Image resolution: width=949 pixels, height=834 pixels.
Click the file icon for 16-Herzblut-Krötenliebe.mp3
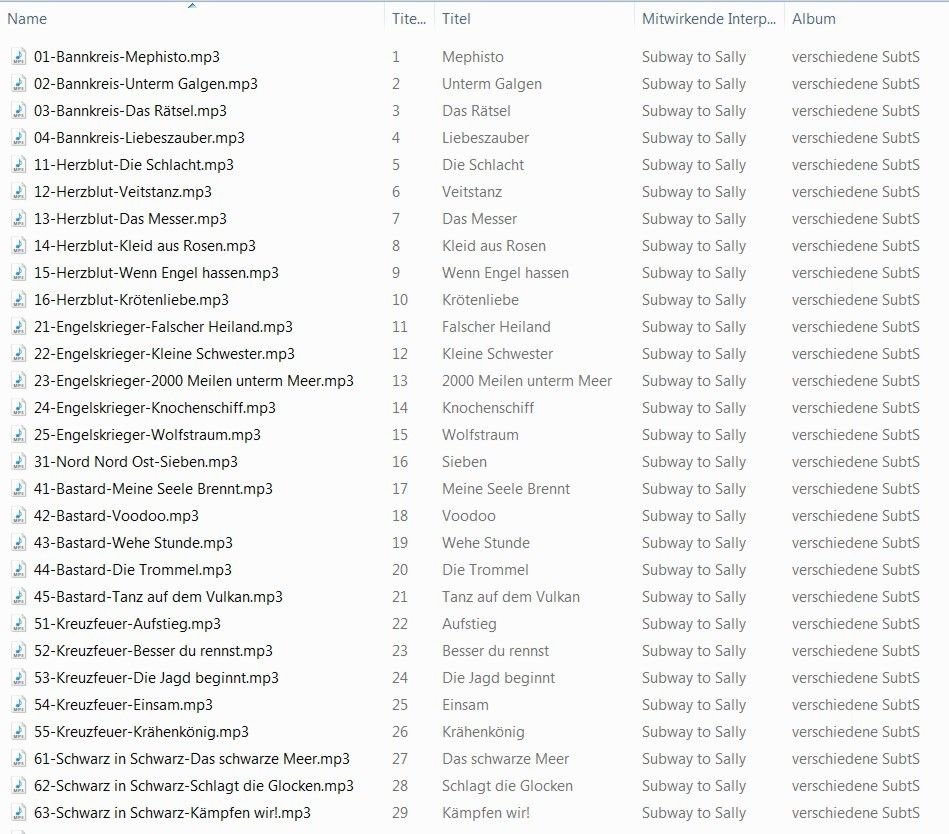click(x=19, y=300)
